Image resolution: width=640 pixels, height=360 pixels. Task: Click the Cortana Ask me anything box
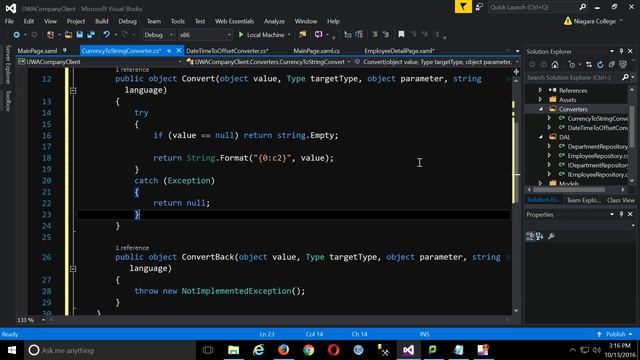pos(110,350)
